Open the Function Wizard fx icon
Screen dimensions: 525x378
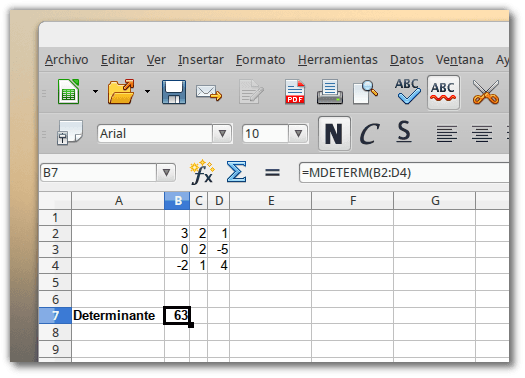coord(202,172)
